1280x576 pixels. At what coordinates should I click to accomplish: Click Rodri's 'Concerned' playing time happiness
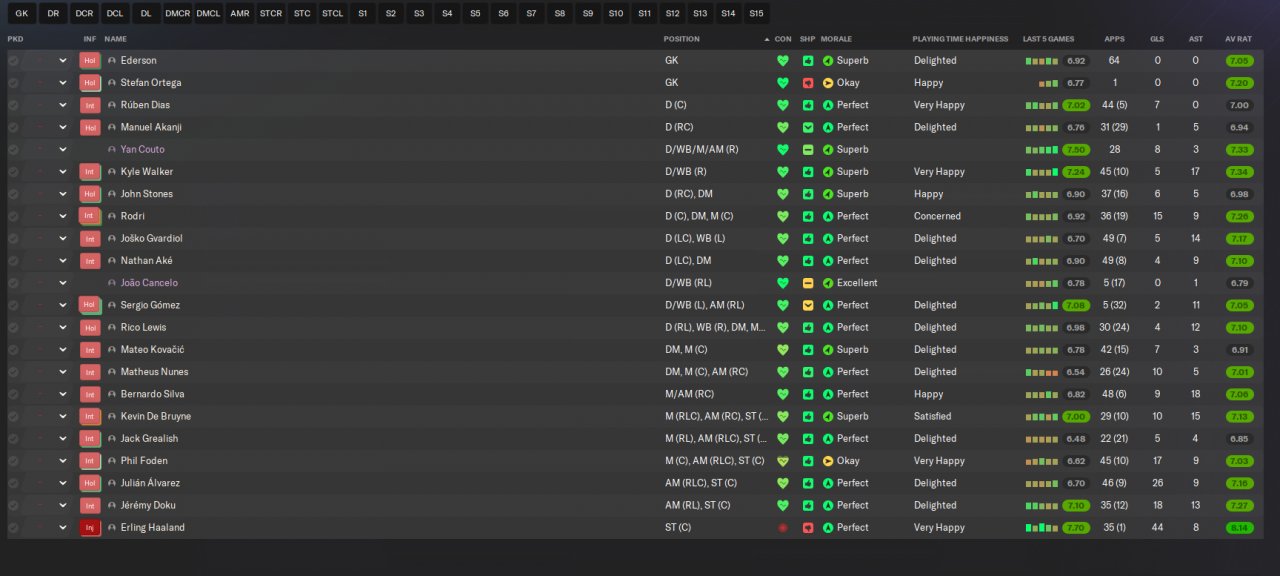click(937, 216)
